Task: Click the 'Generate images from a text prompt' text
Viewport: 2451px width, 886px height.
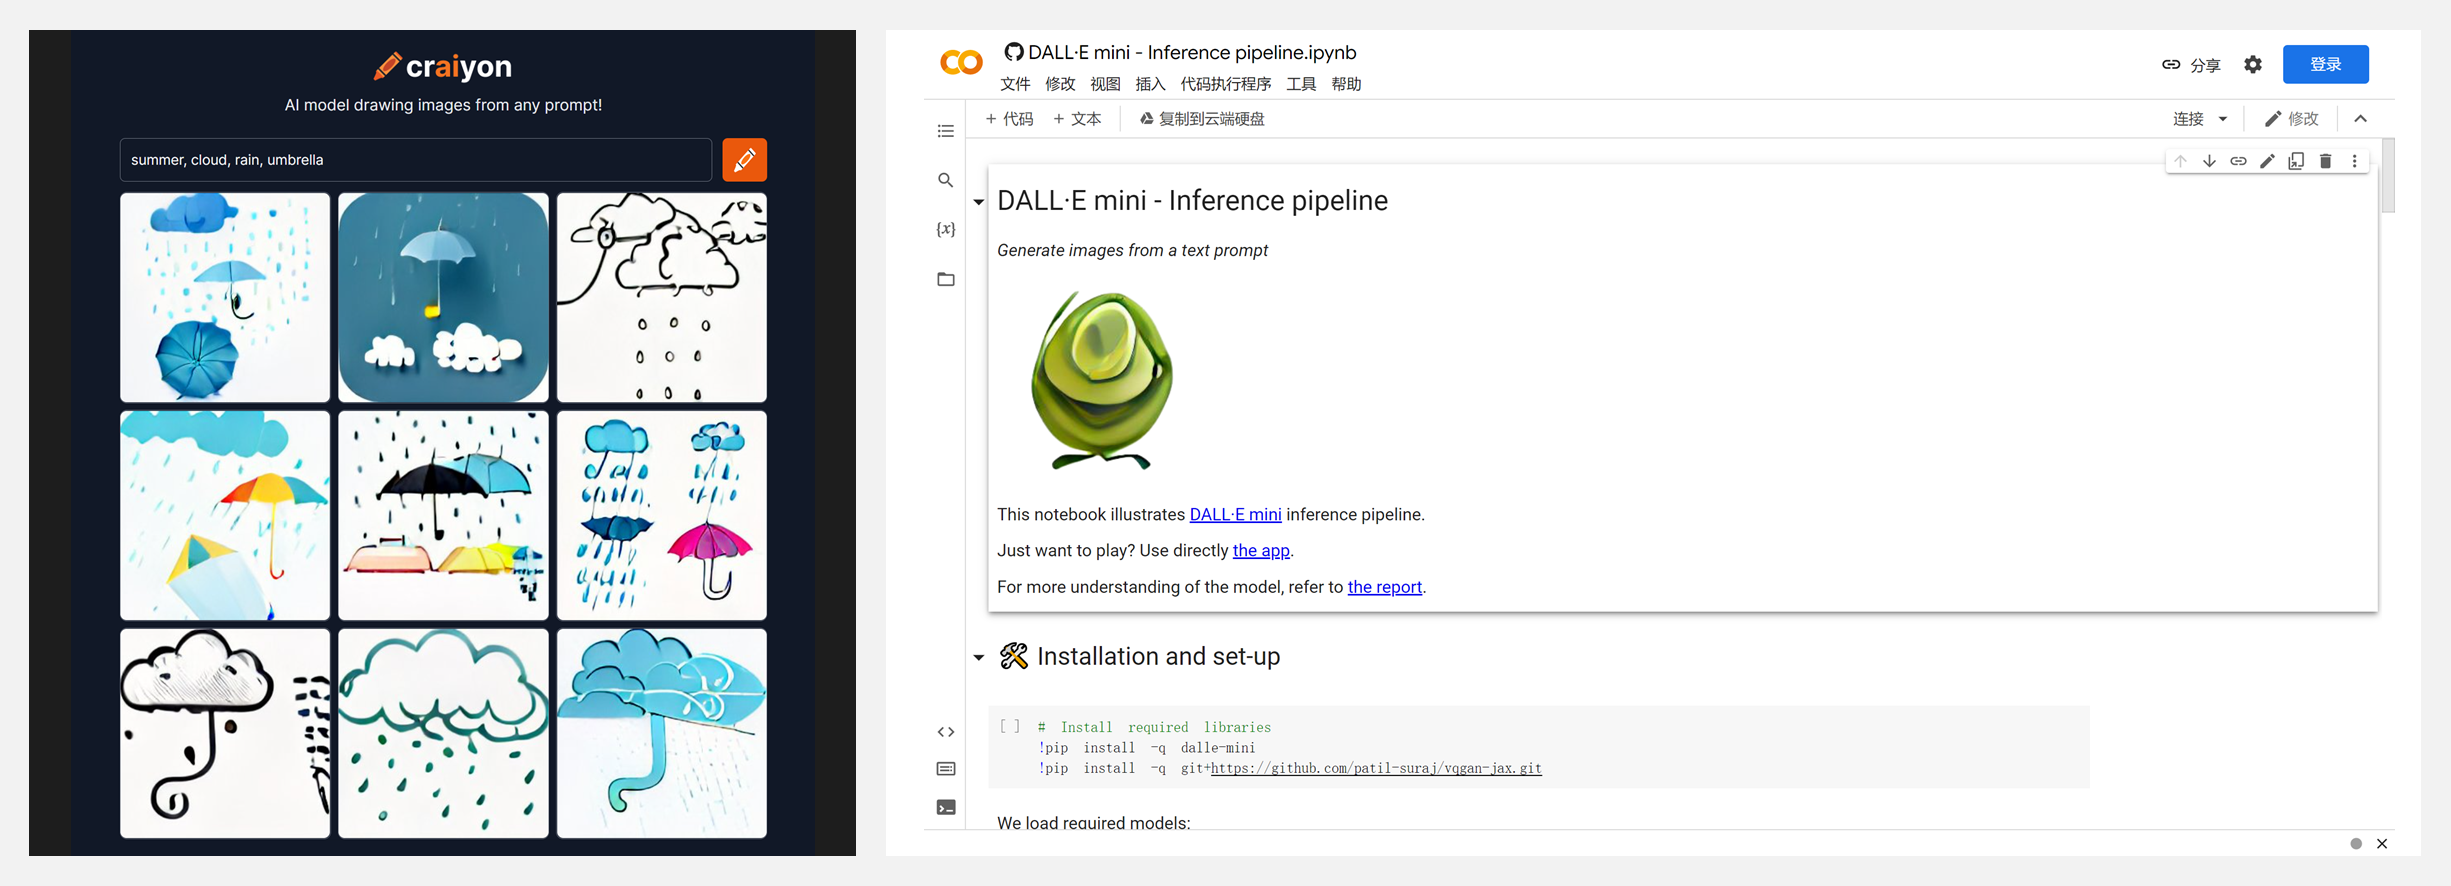Action: click(1132, 251)
